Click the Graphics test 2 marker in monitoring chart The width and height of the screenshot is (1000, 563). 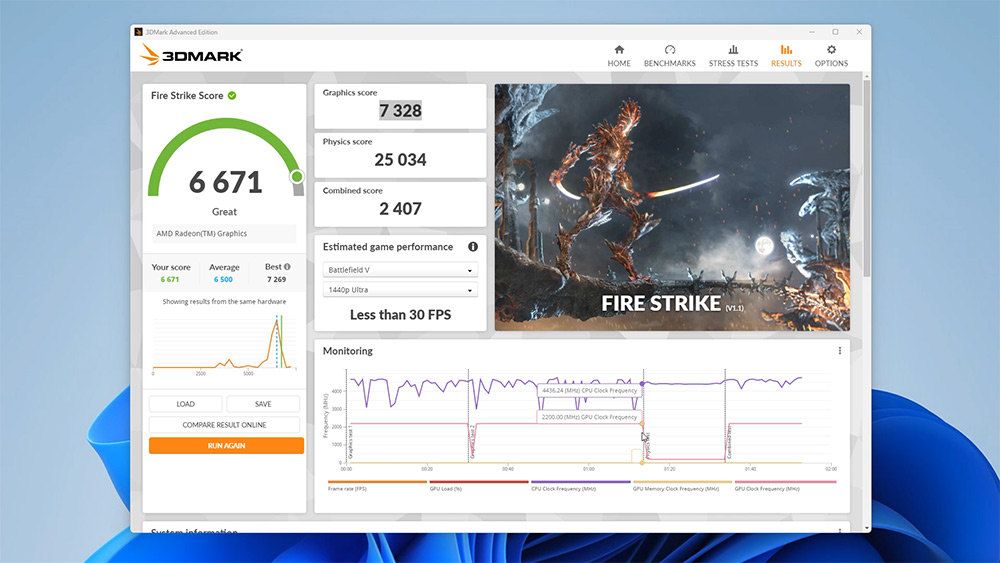(473, 441)
